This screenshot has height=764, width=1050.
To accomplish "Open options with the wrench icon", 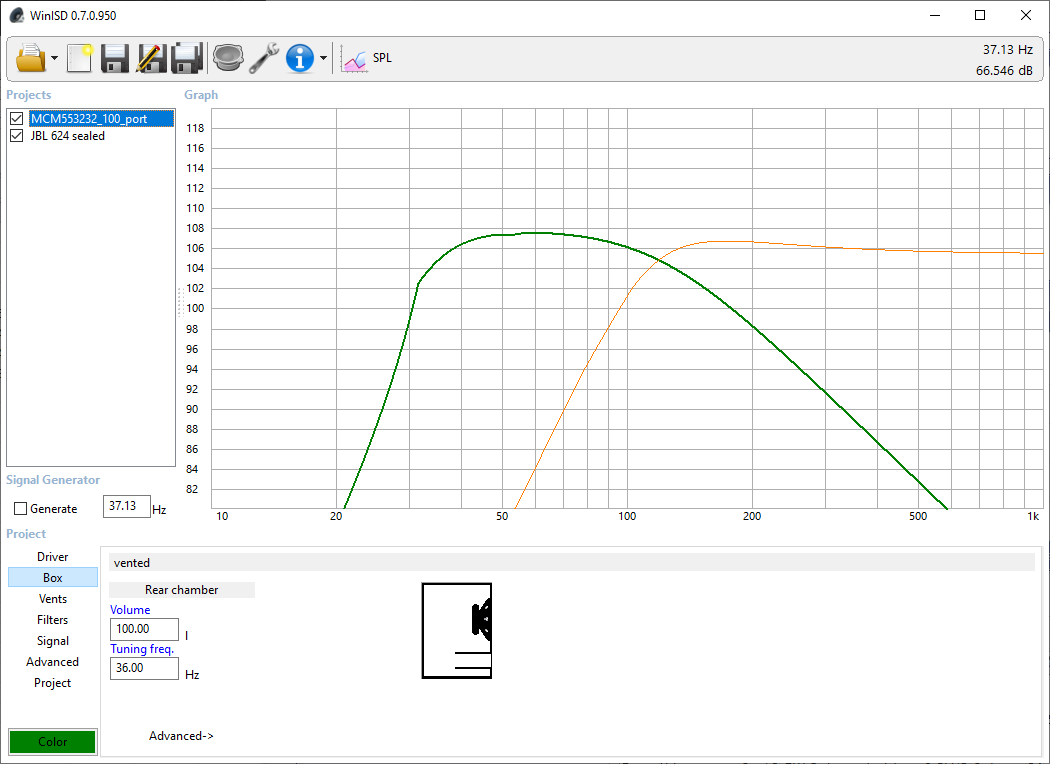I will point(264,58).
